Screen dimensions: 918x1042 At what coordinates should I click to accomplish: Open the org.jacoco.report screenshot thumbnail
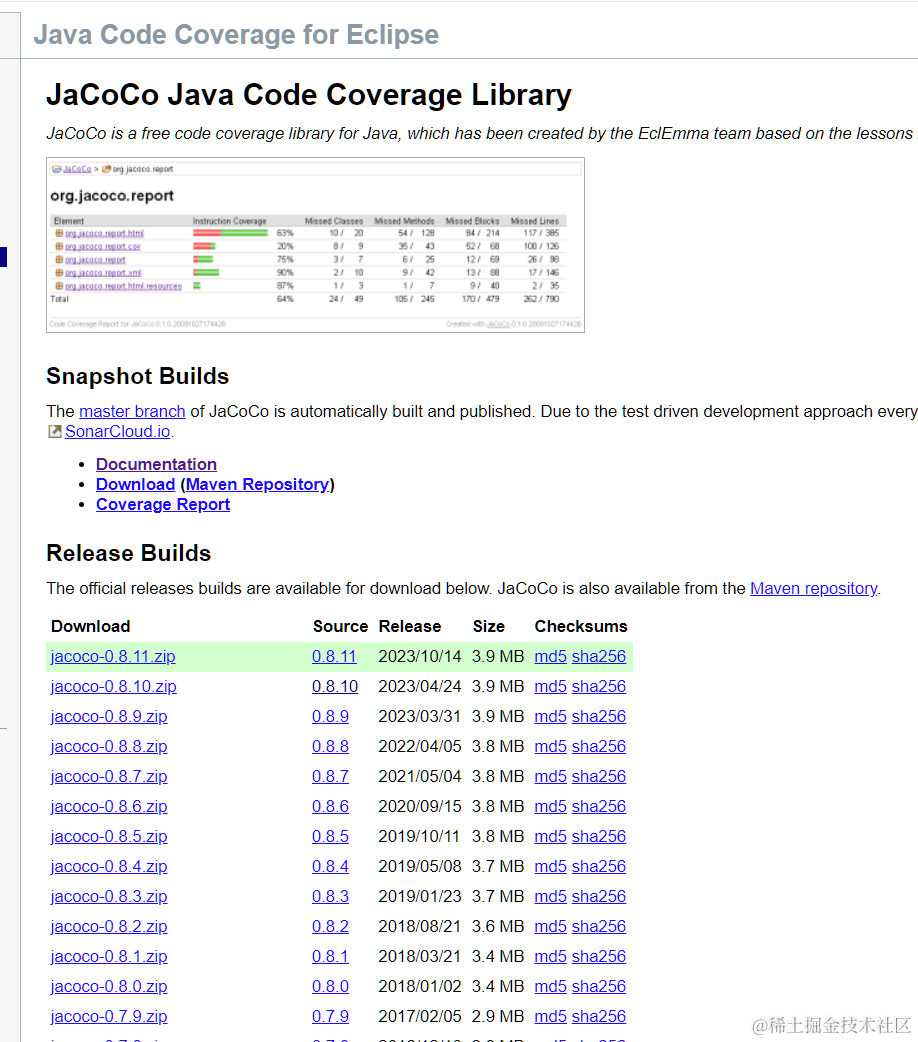[315, 245]
